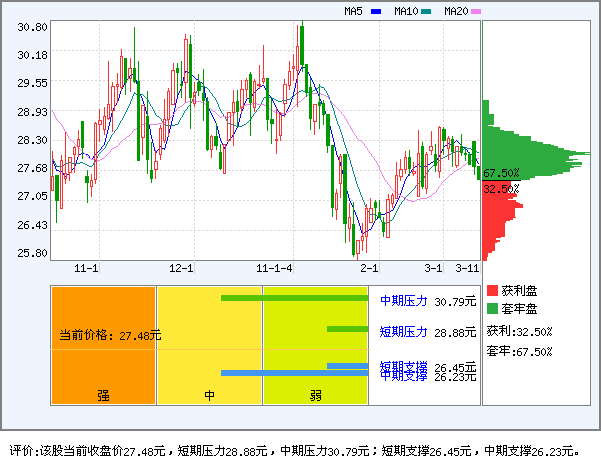Click the 30.80 price on the y-axis
601x456 pixels.
32,27
